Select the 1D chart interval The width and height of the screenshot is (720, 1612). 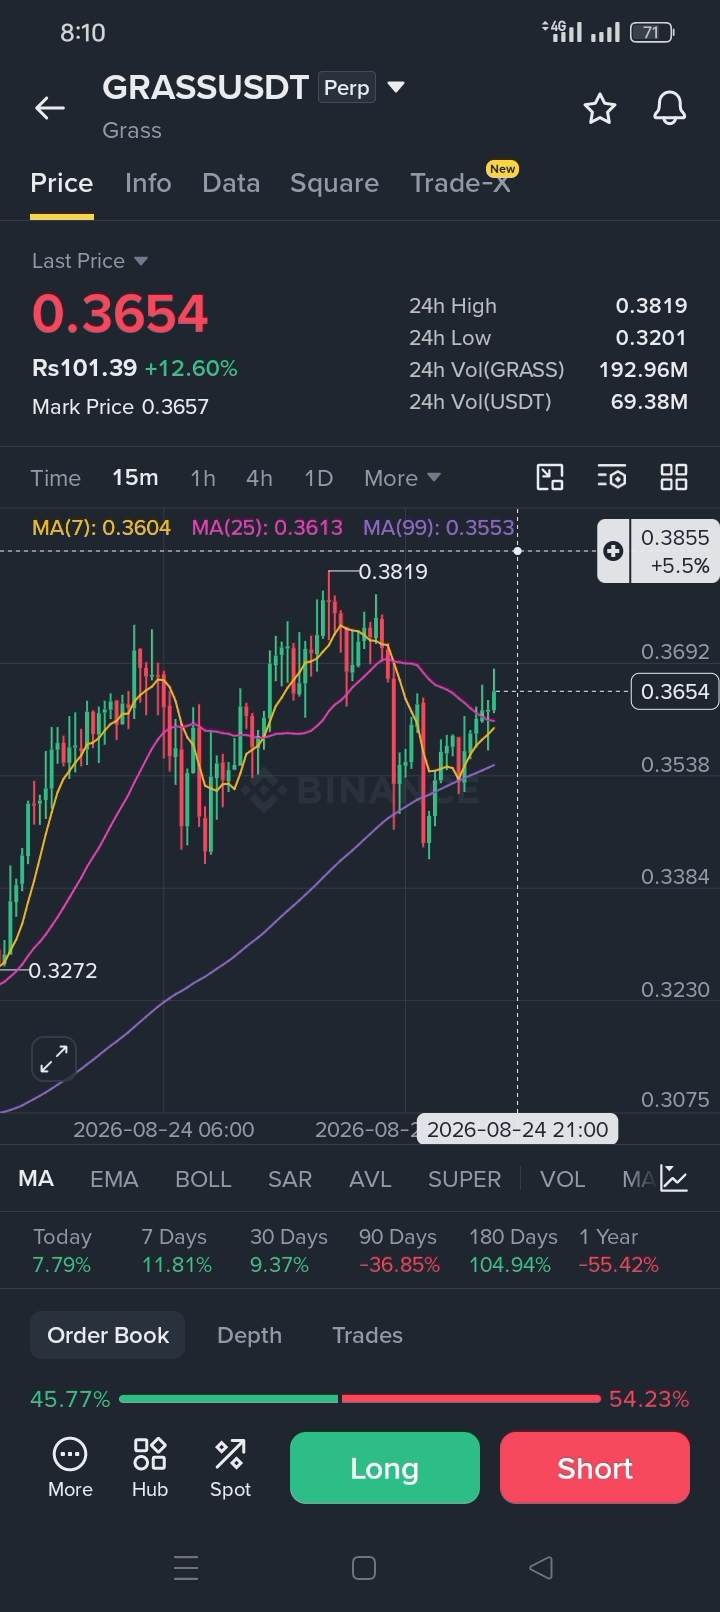318,478
